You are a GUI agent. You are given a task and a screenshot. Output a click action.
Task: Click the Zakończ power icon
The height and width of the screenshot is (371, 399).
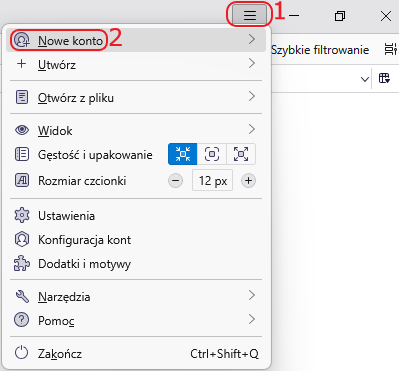pos(21,353)
